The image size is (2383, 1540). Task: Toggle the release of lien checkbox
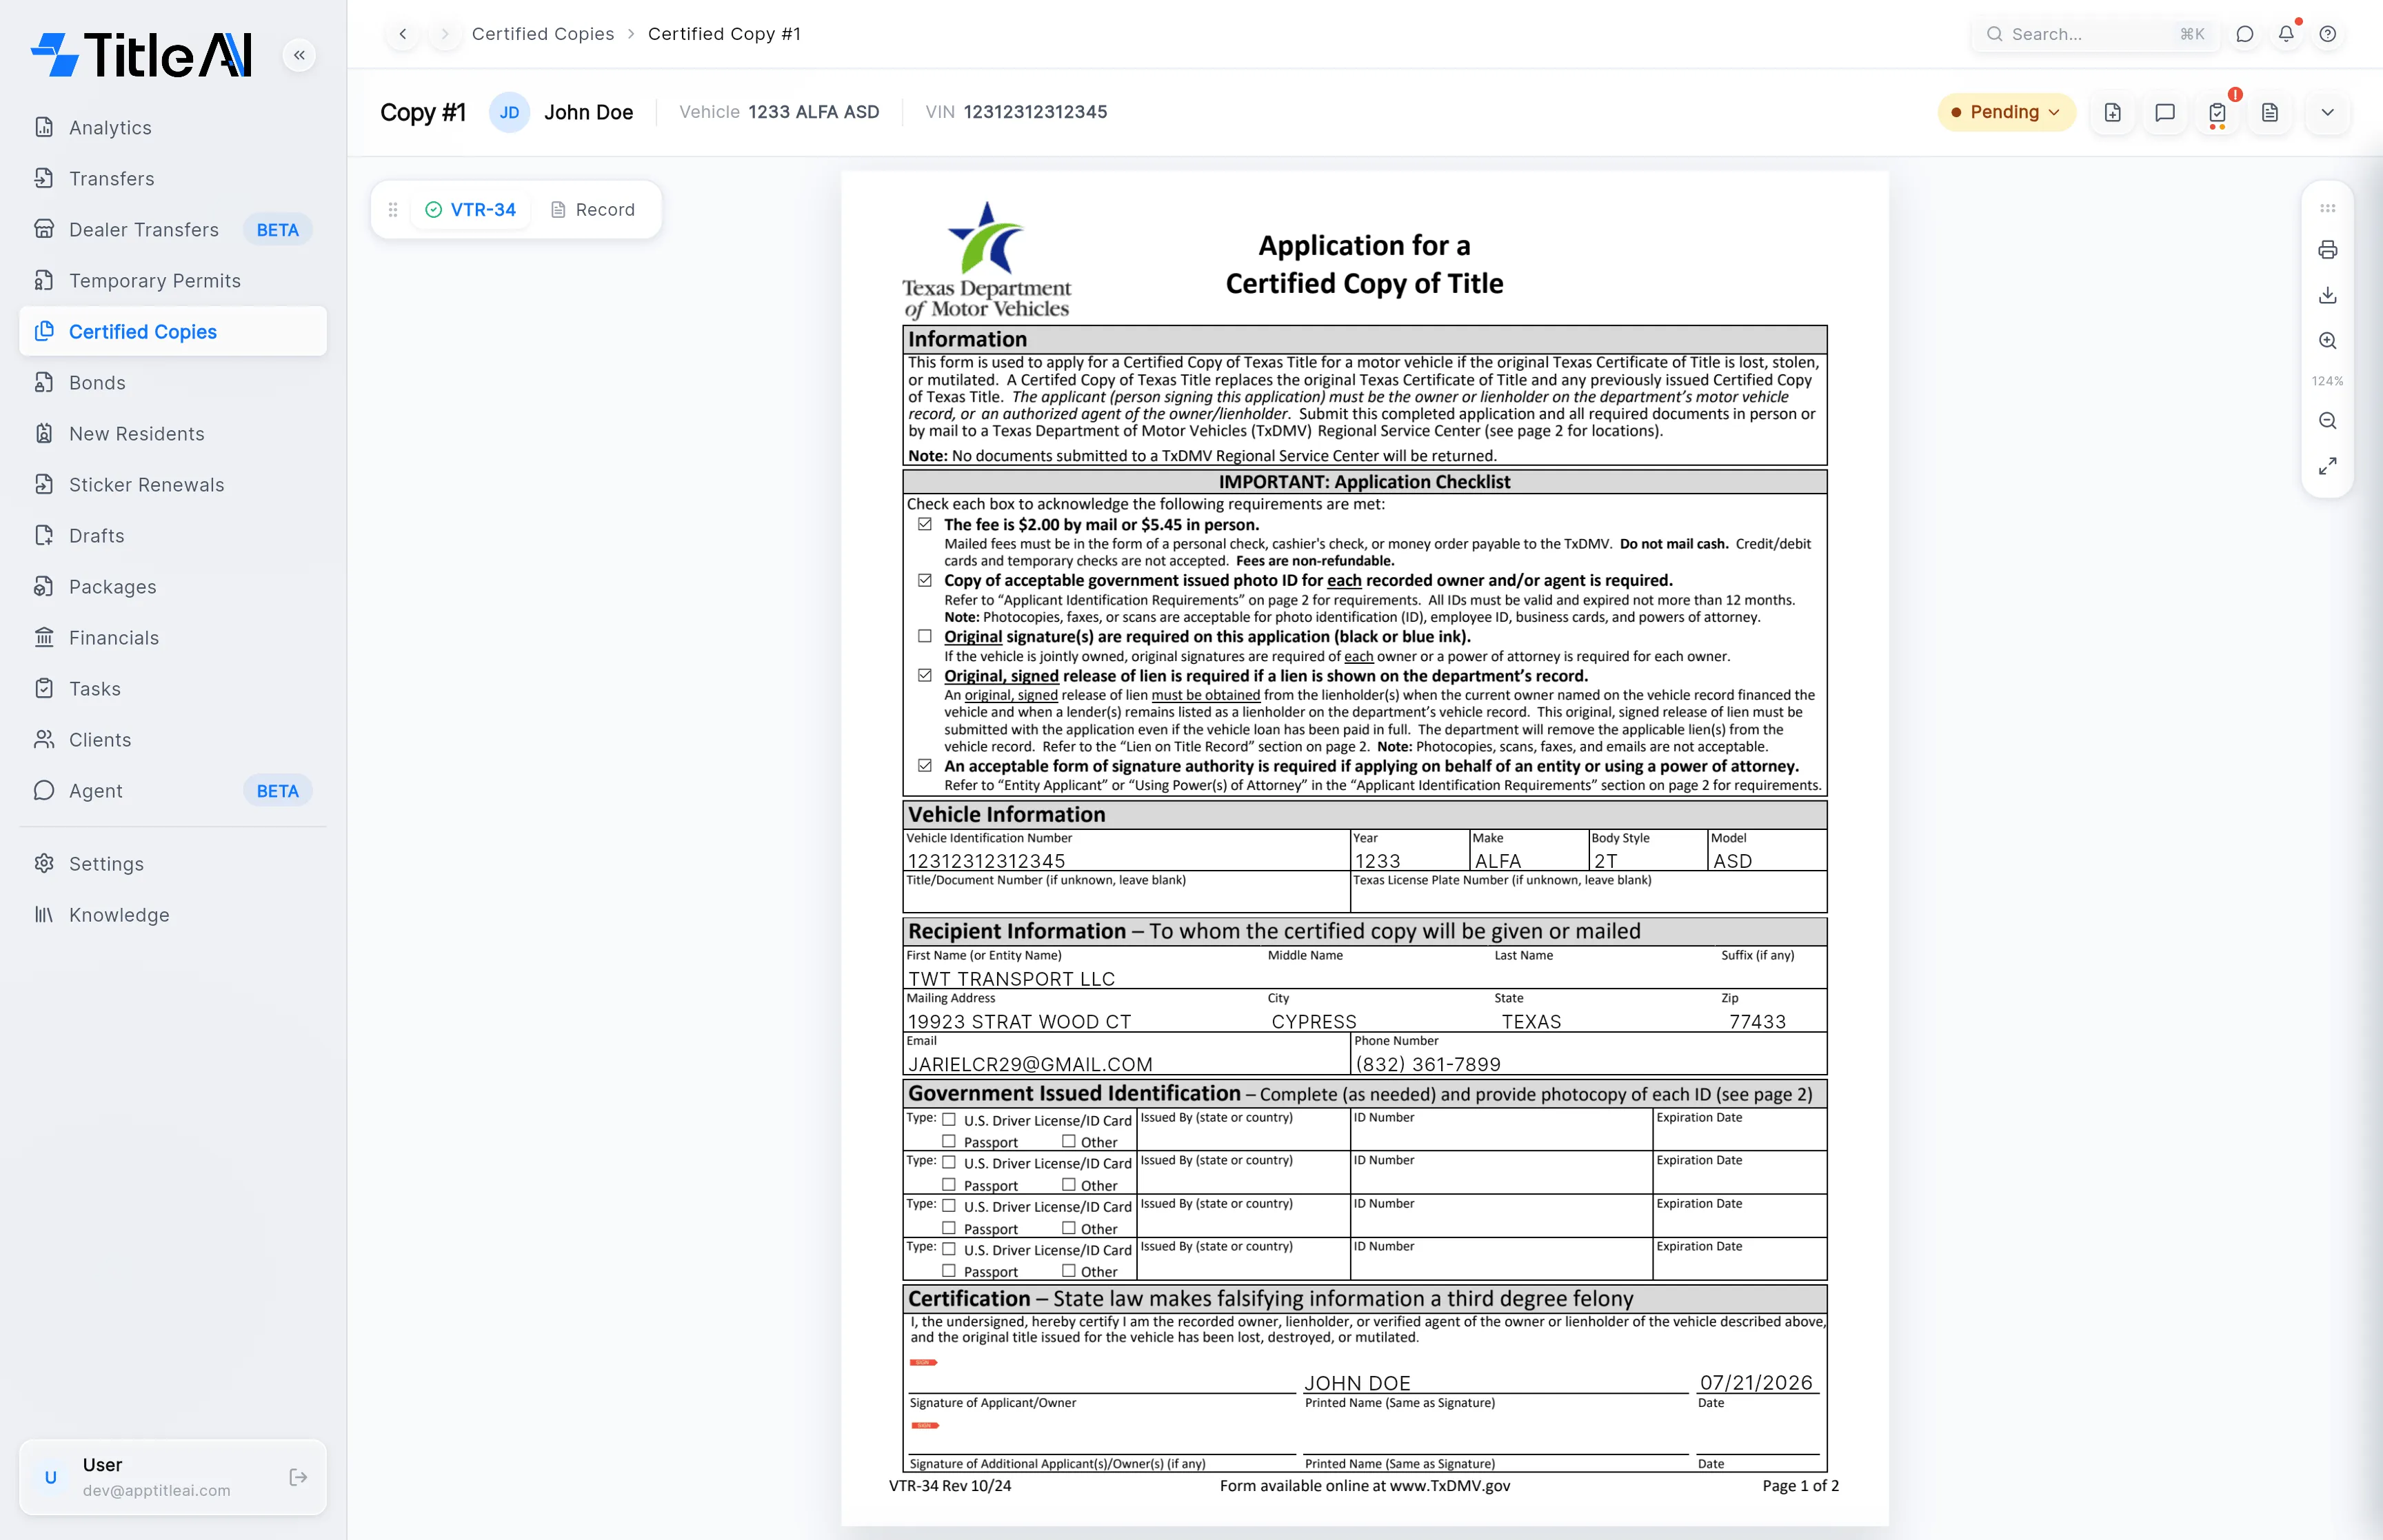(925, 675)
